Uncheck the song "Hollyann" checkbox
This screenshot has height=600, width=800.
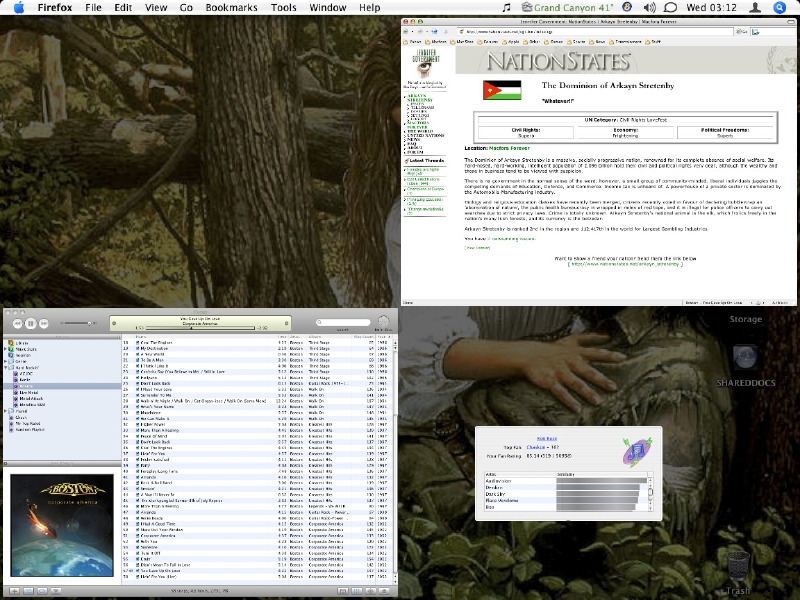pyautogui.click(x=138, y=378)
